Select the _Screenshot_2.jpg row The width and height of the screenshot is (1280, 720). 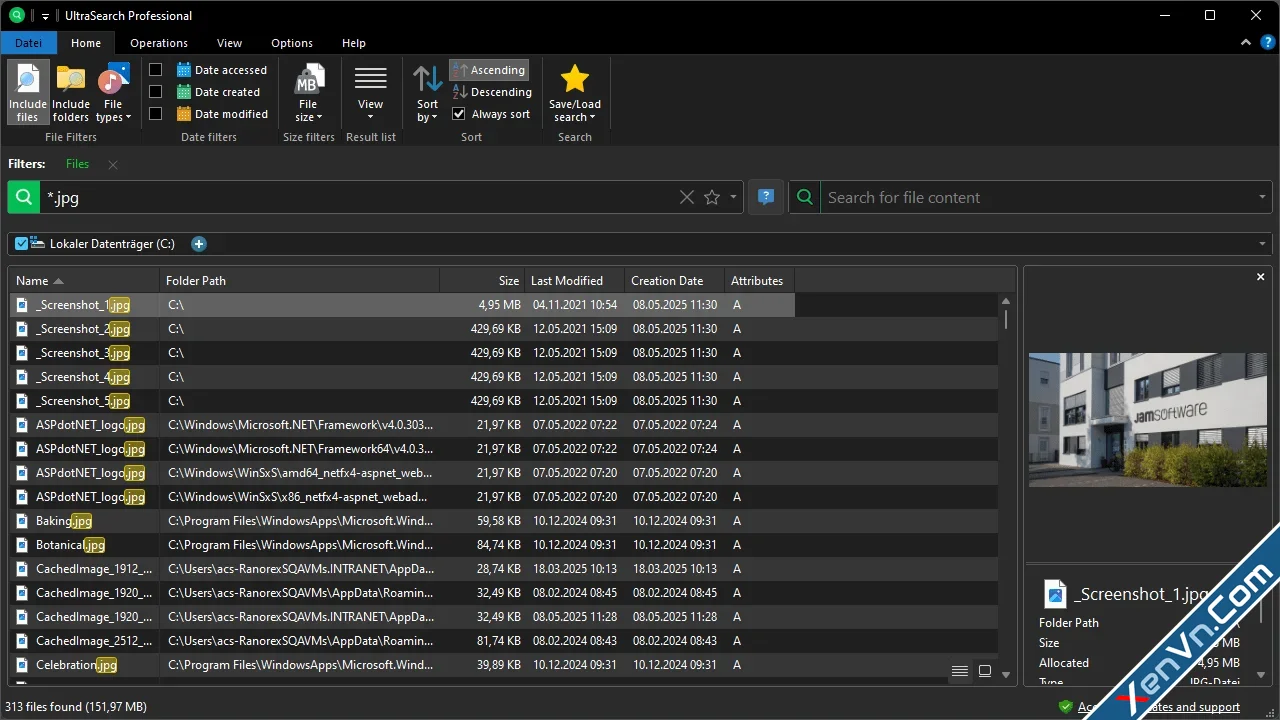coord(504,329)
